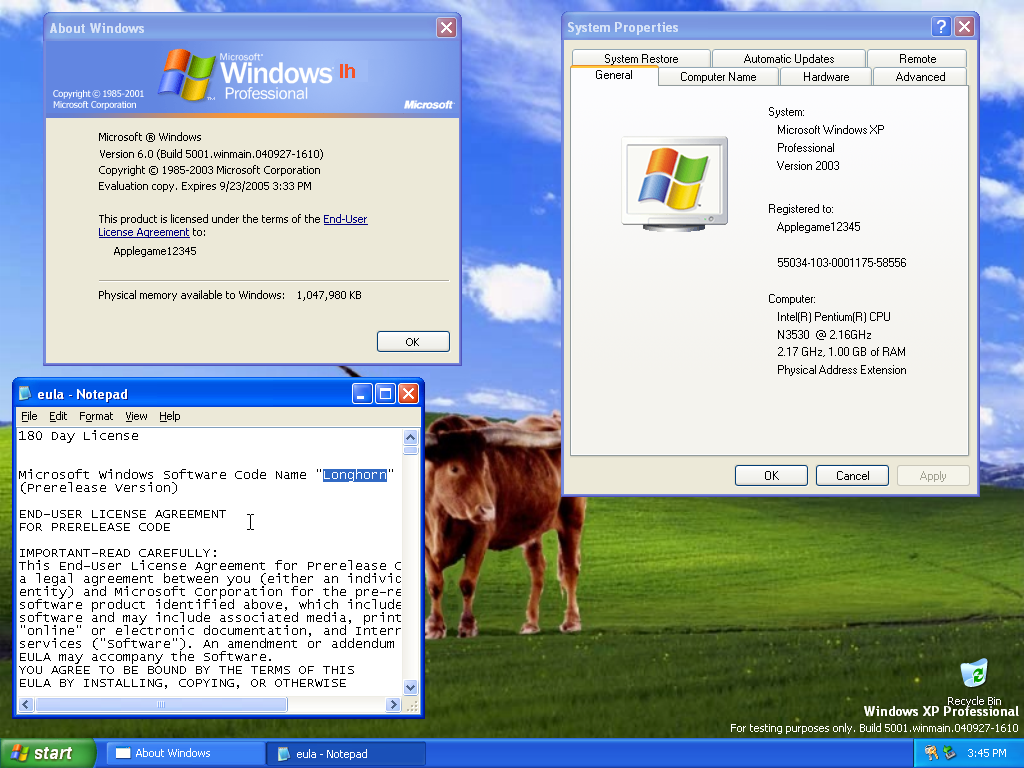Click Notepad horizontal scrollbar right arrow
This screenshot has width=1024, height=768.
tap(392, 705)
